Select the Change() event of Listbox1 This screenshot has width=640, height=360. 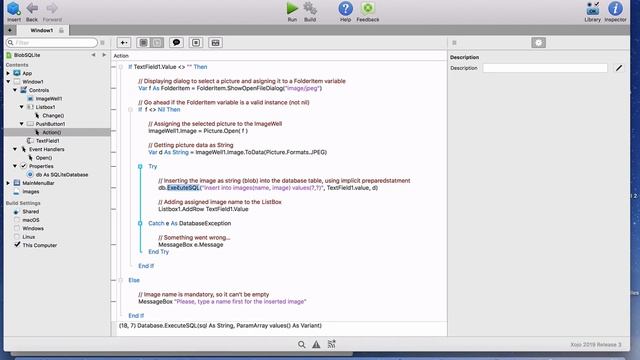[53, 116]
